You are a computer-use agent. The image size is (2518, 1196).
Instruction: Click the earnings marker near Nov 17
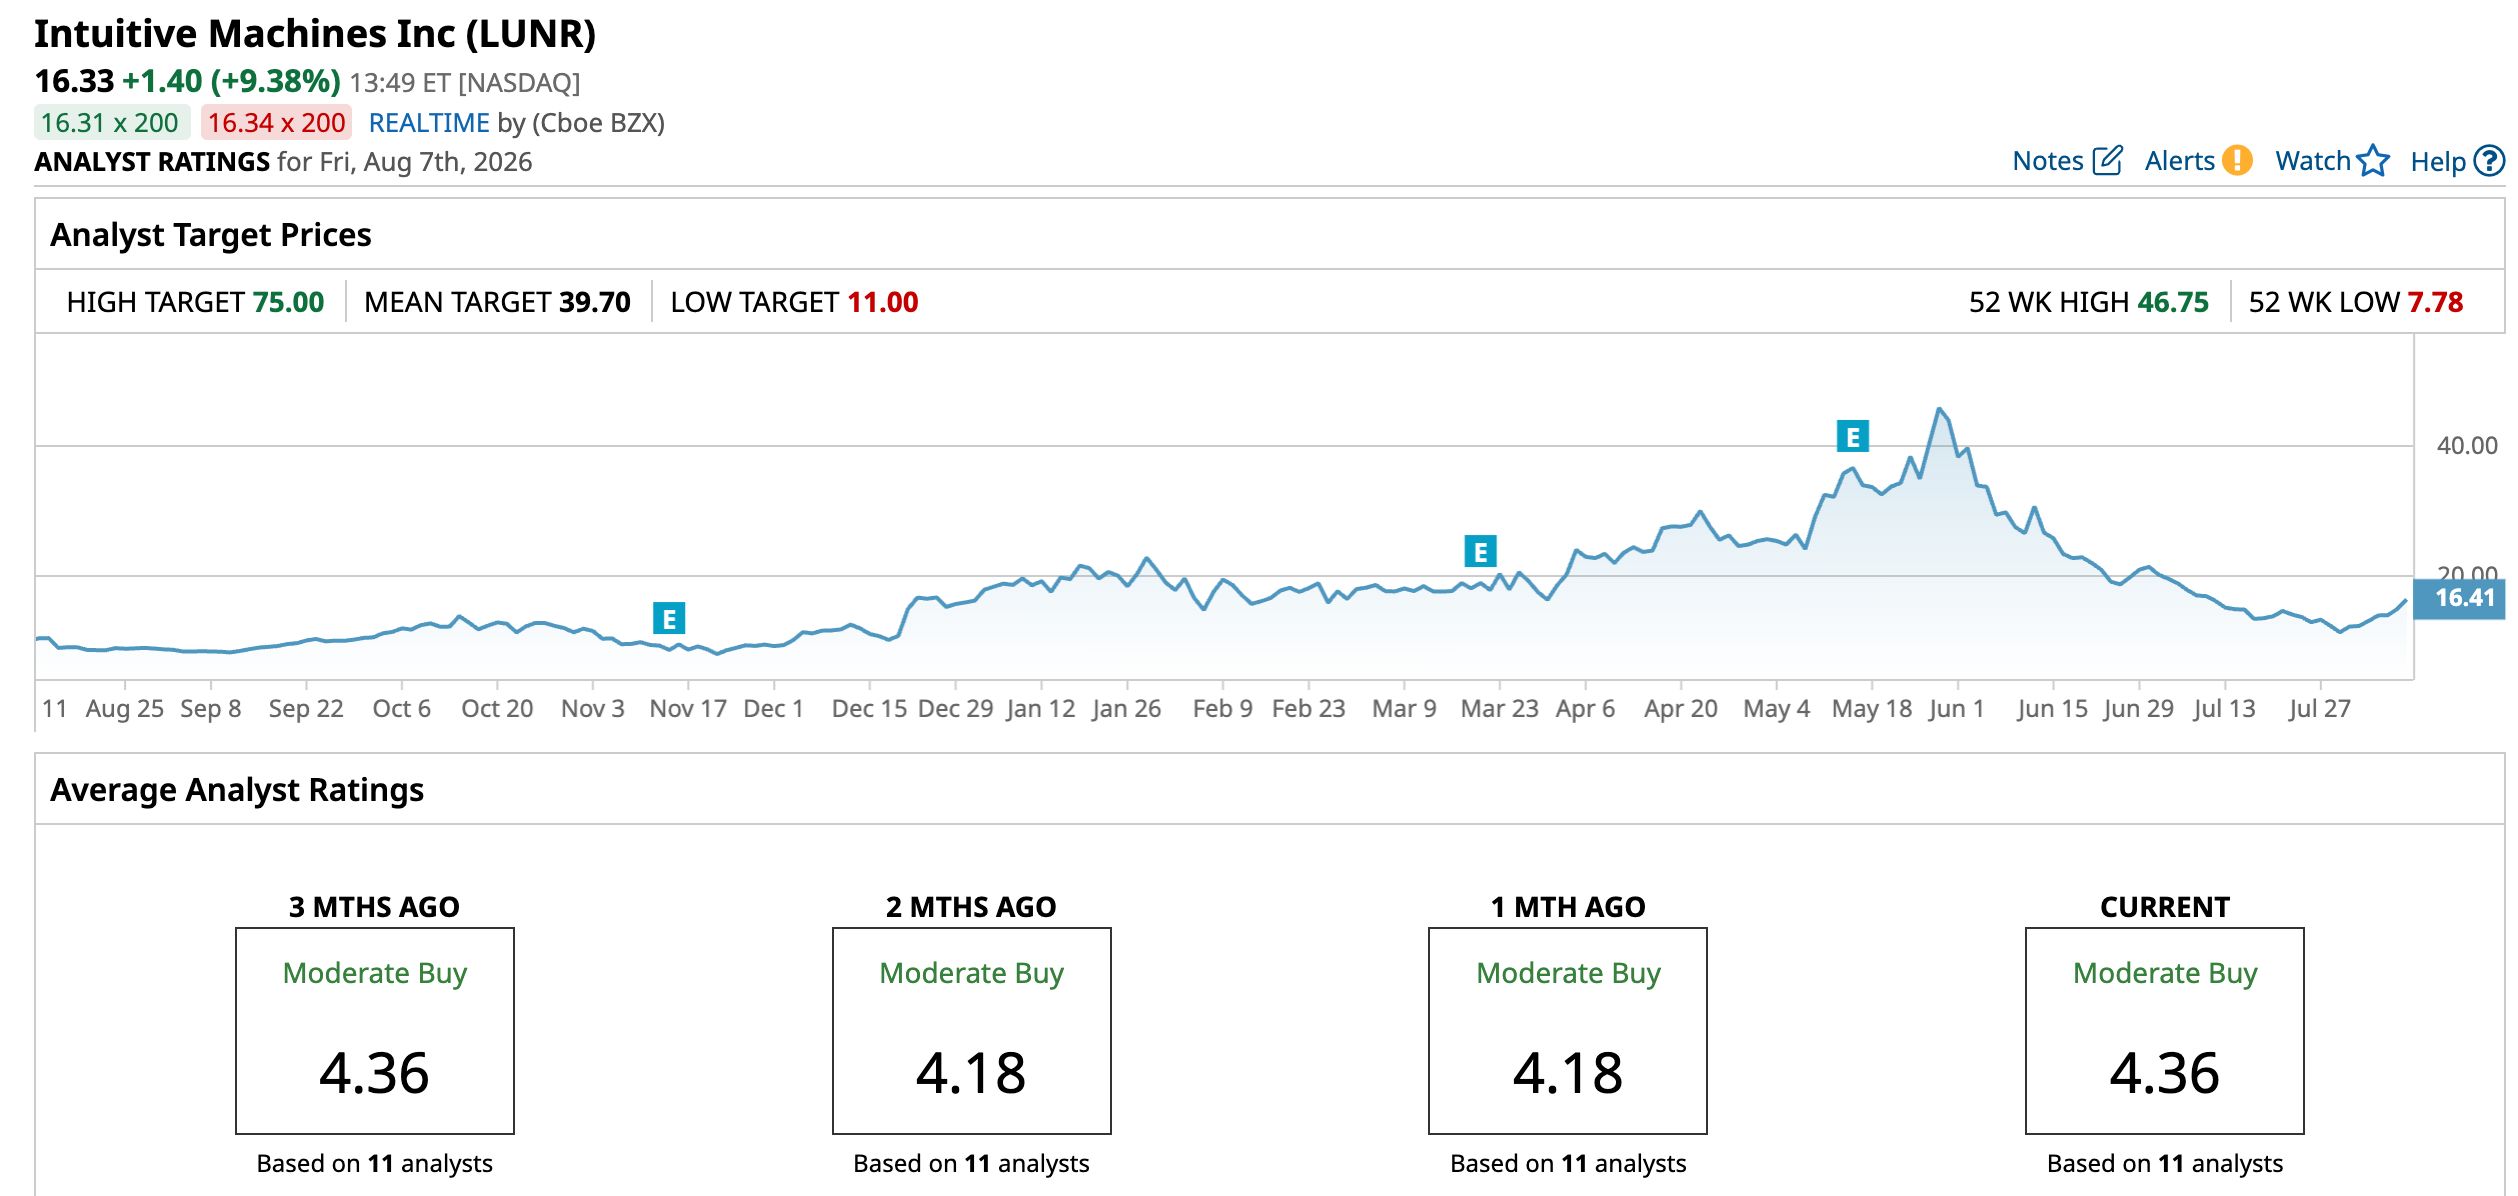669,619
